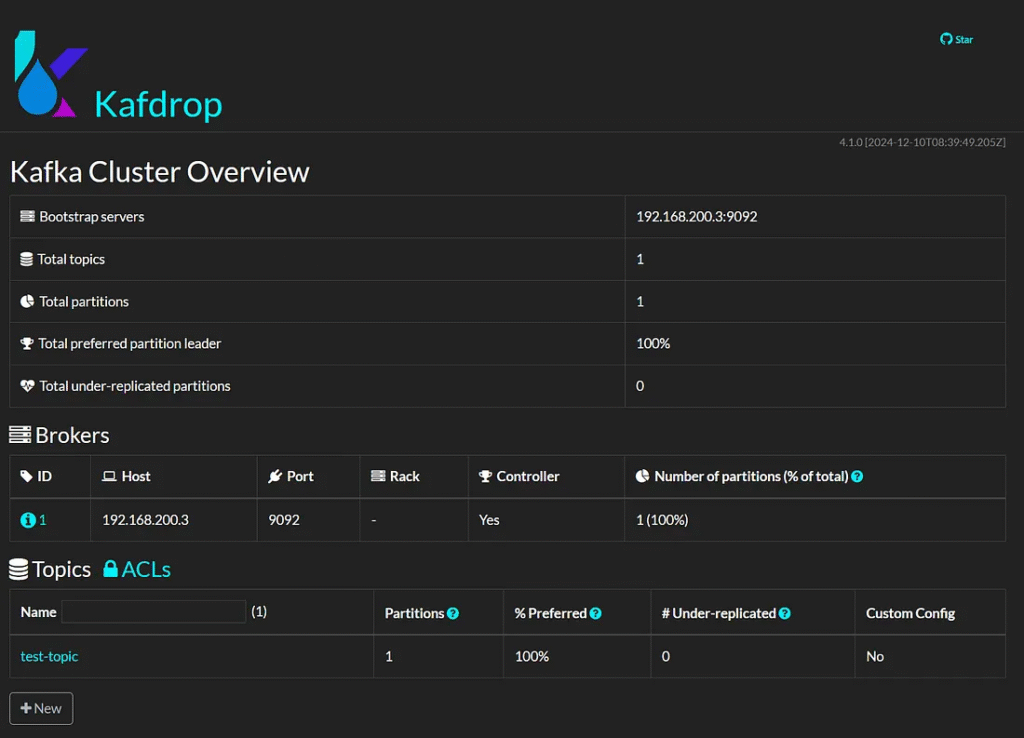Click the 100% preferred value for test-topic
Screen dimensions: 1024x738
[x=532, y=656]
